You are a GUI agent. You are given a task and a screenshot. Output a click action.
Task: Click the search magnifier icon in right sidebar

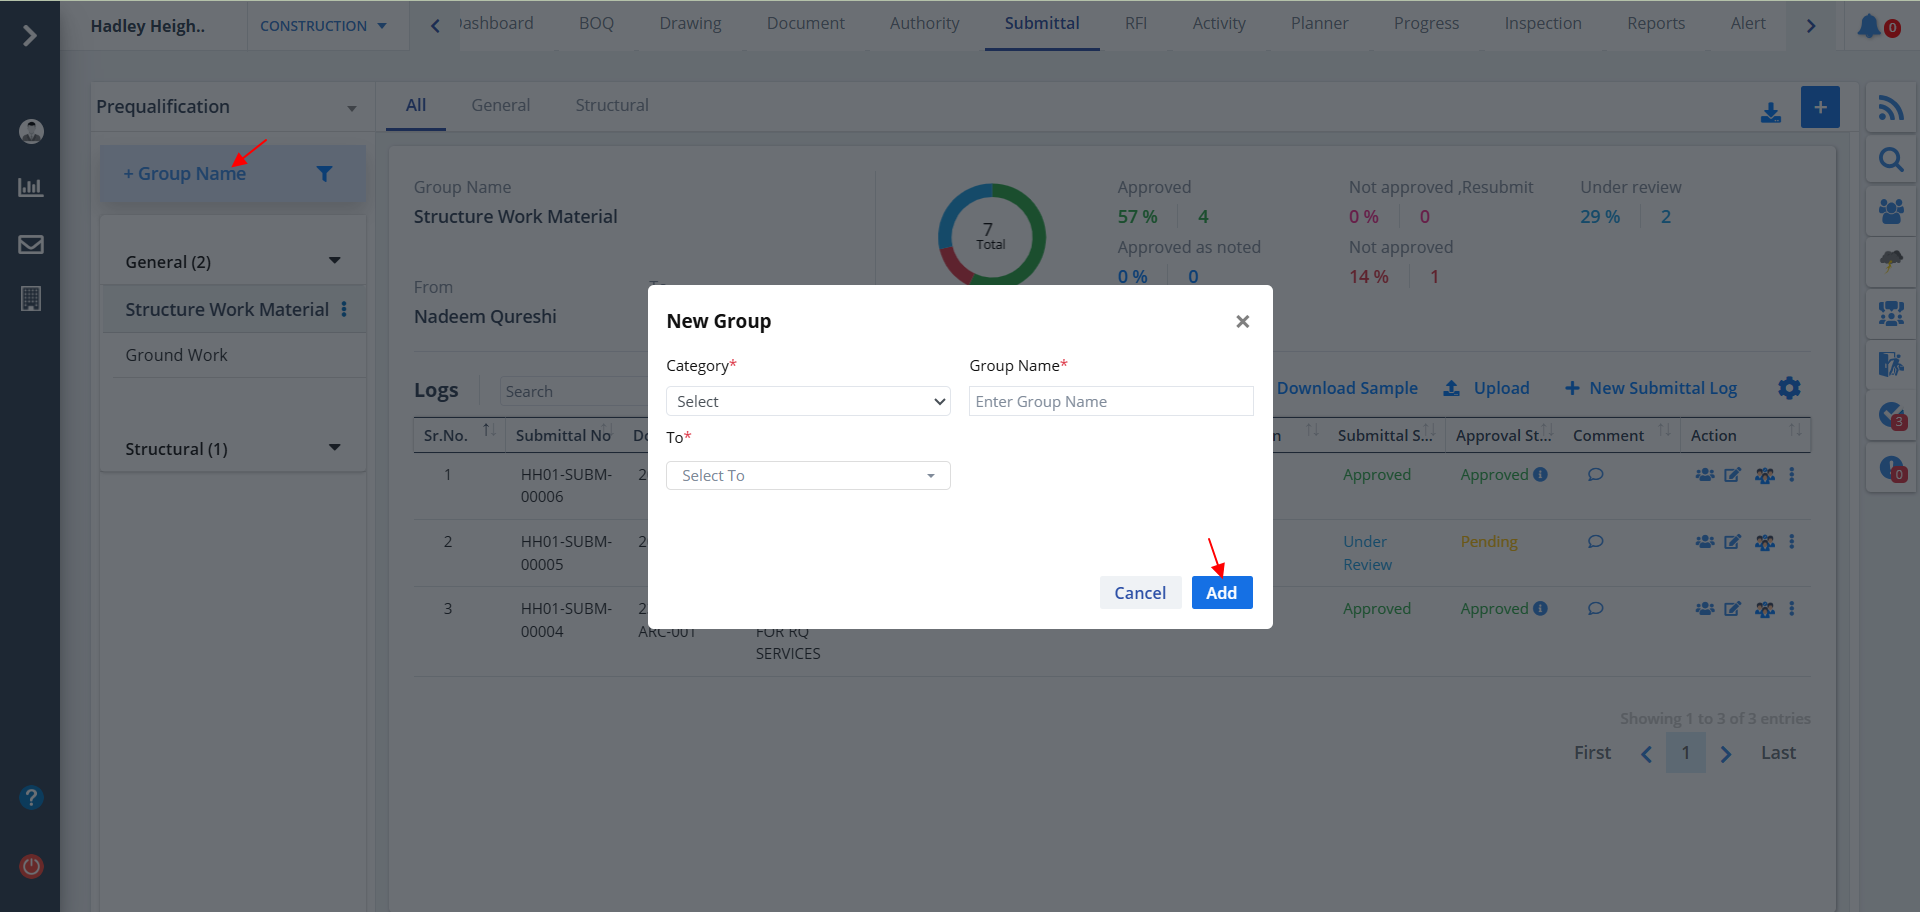pyautogui.click(x=1890, y=160)
